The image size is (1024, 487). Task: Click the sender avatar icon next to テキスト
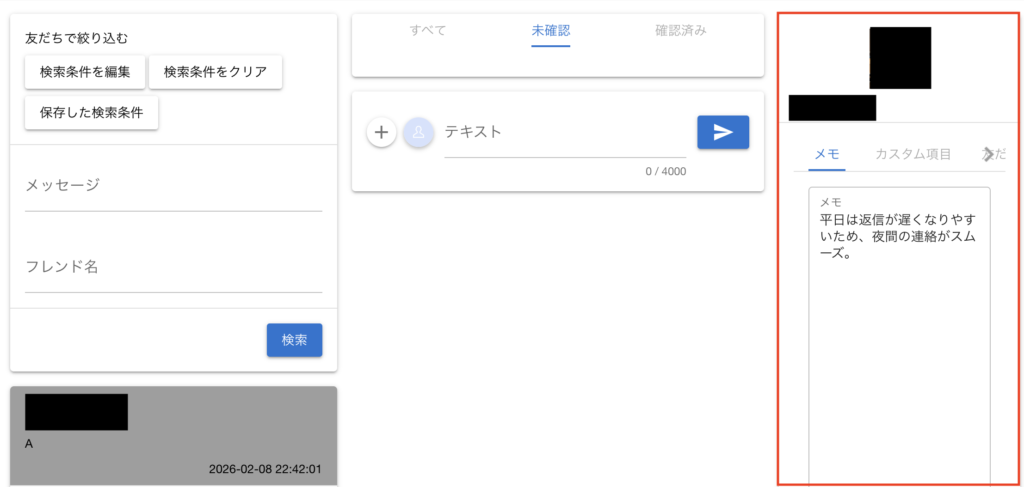click(x=418, y=132)
